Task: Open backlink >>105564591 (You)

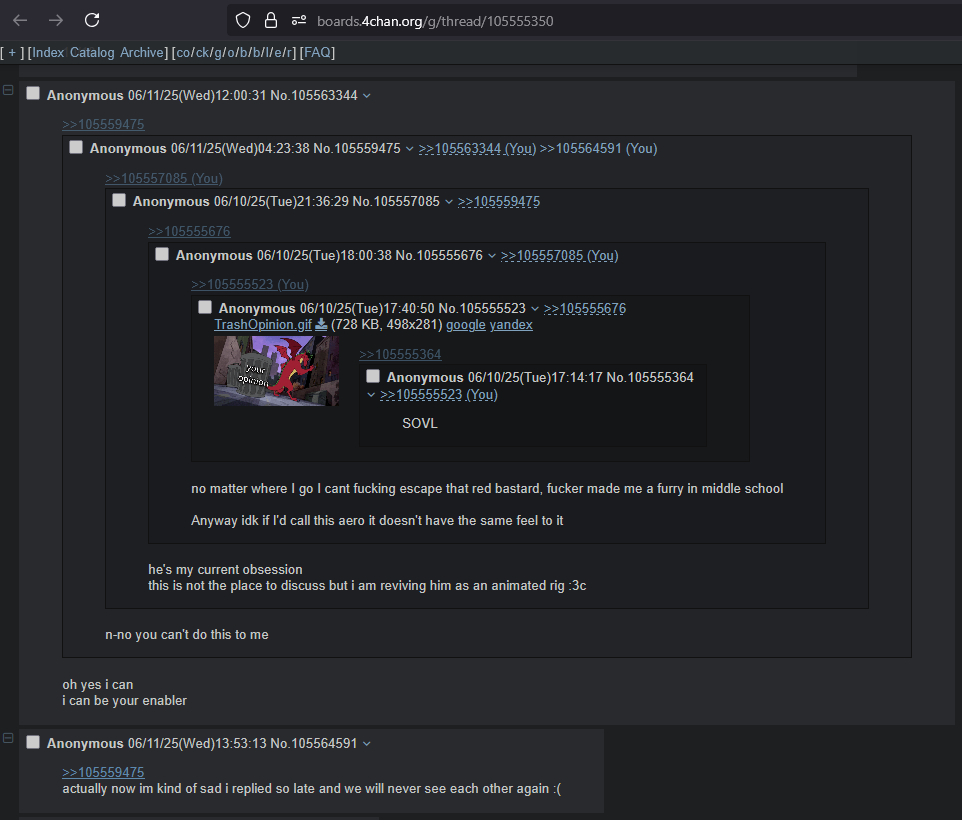Action: [598, 149]
